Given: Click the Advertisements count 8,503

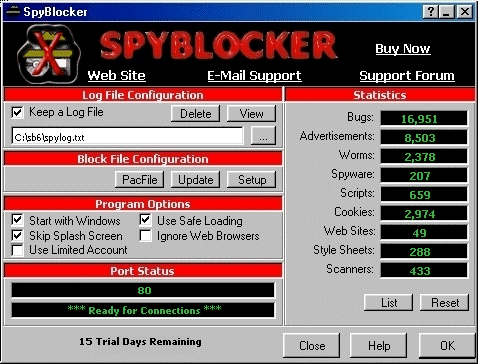Looking at the screenshot, I should [x=424, y=138].
